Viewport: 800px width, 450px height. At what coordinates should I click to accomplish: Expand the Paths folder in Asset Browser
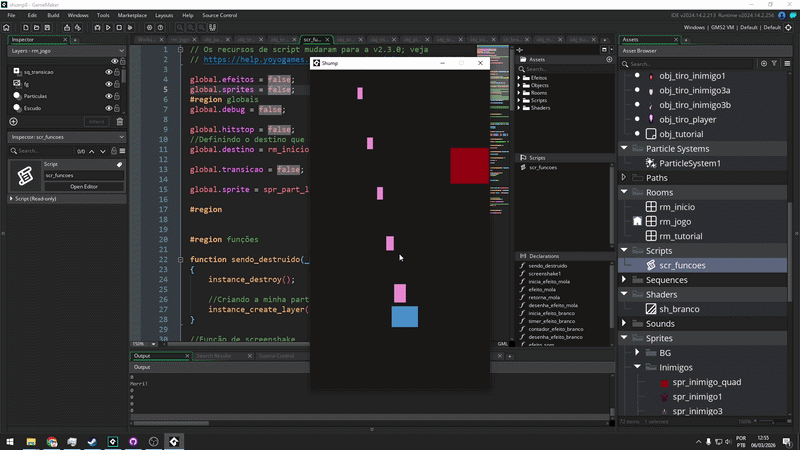pos(624,178)
